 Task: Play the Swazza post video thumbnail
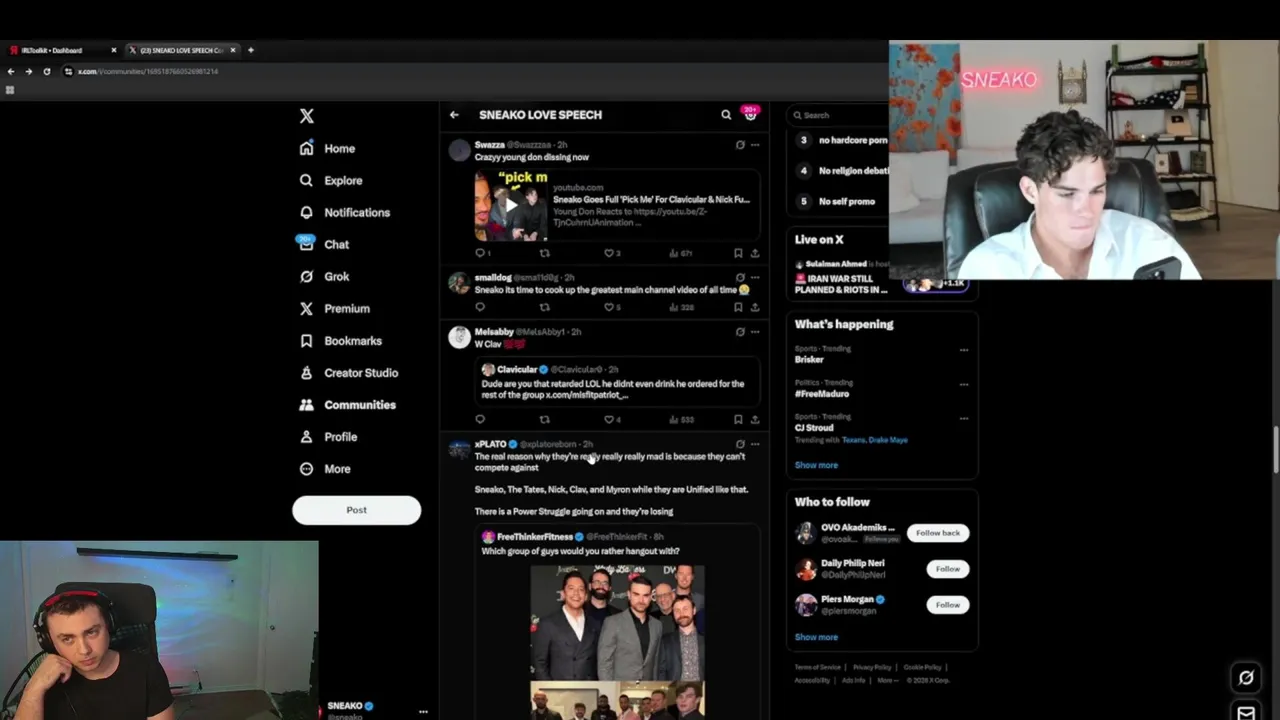click(511, 205)
